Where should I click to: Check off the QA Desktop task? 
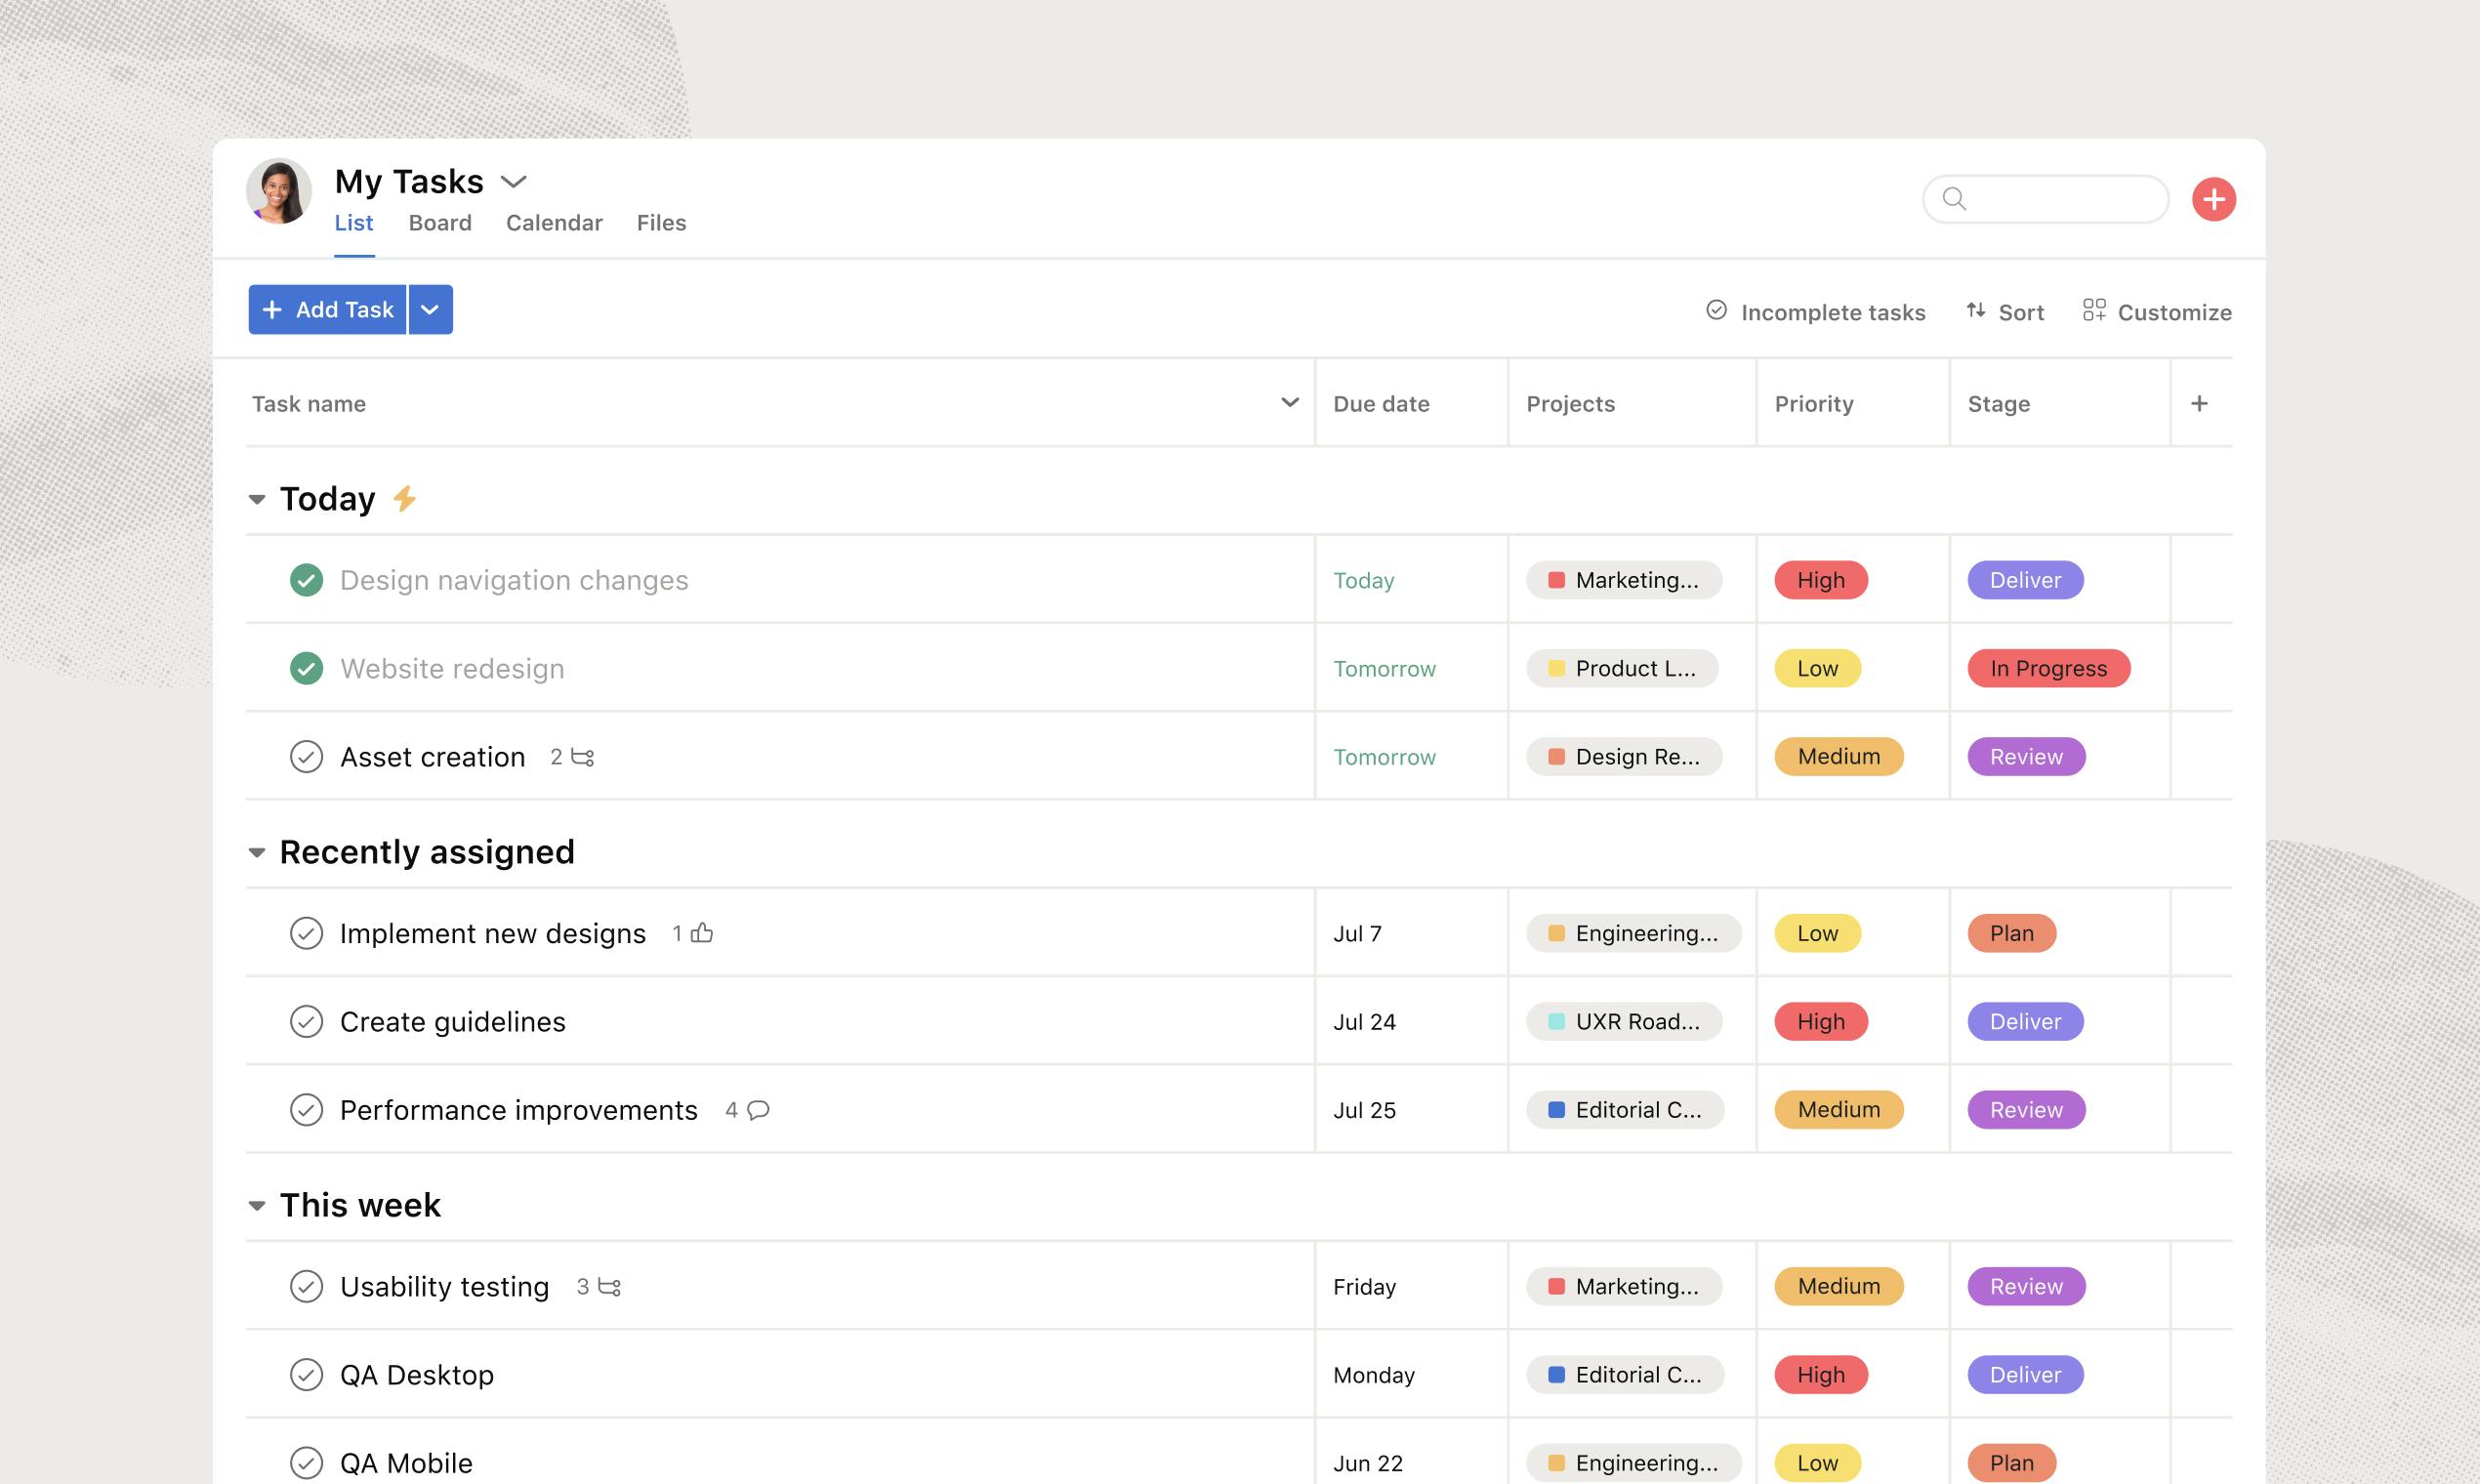pyautogui.click(x=306, y=1375)
